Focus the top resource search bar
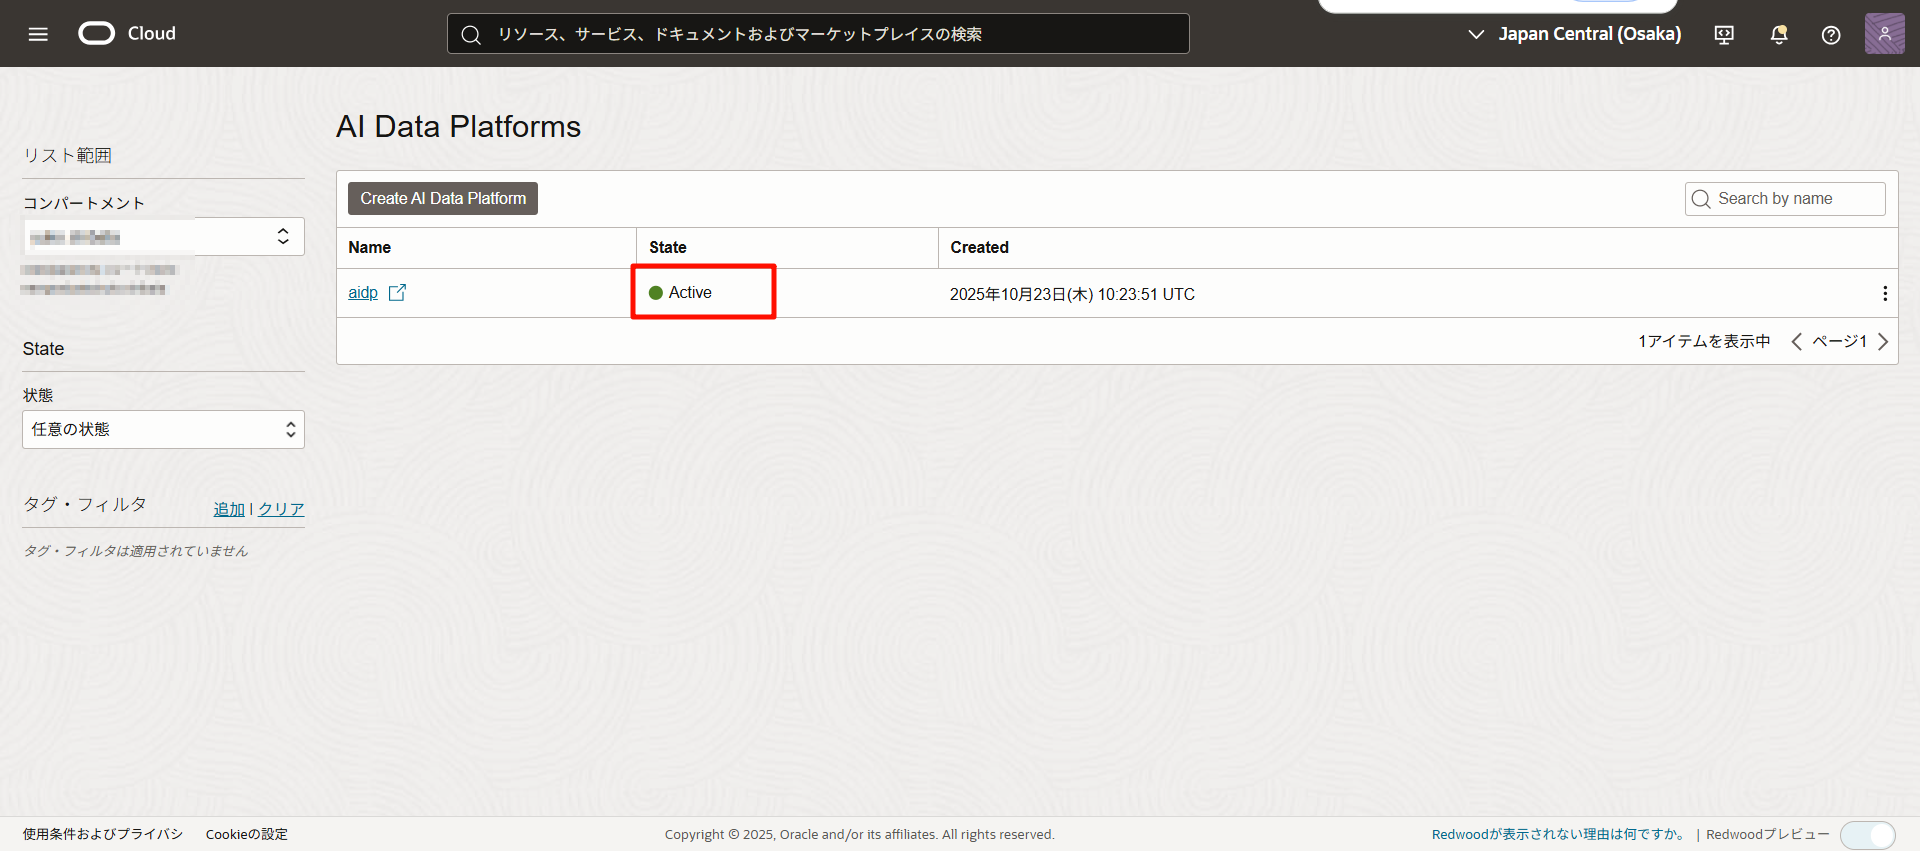This screenshot has width=1920, height=851. [x=818, y=33]
